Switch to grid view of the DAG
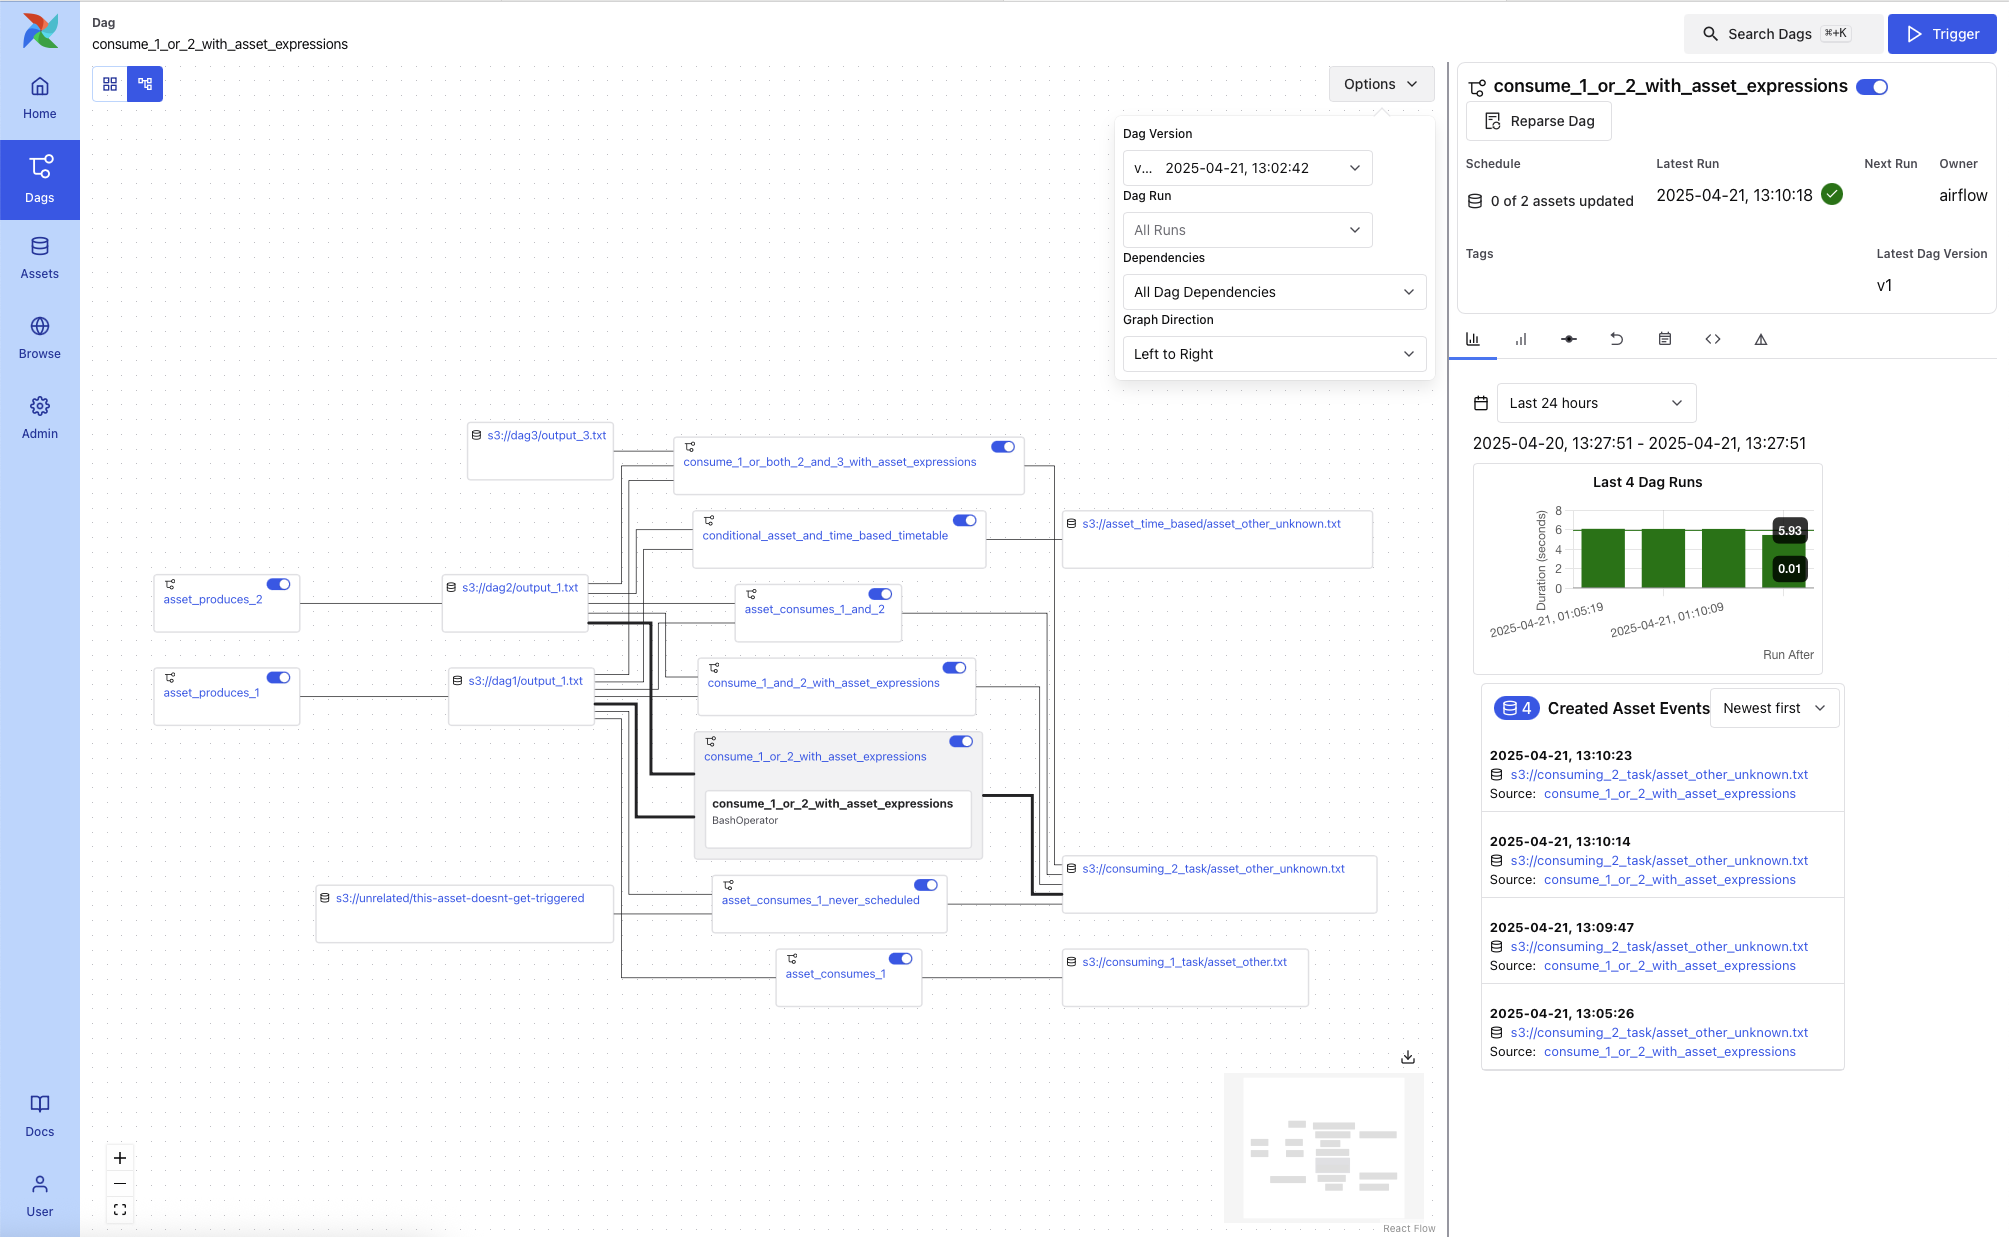The width and height of the screenshot is (2009, 1237). point(110,84)
